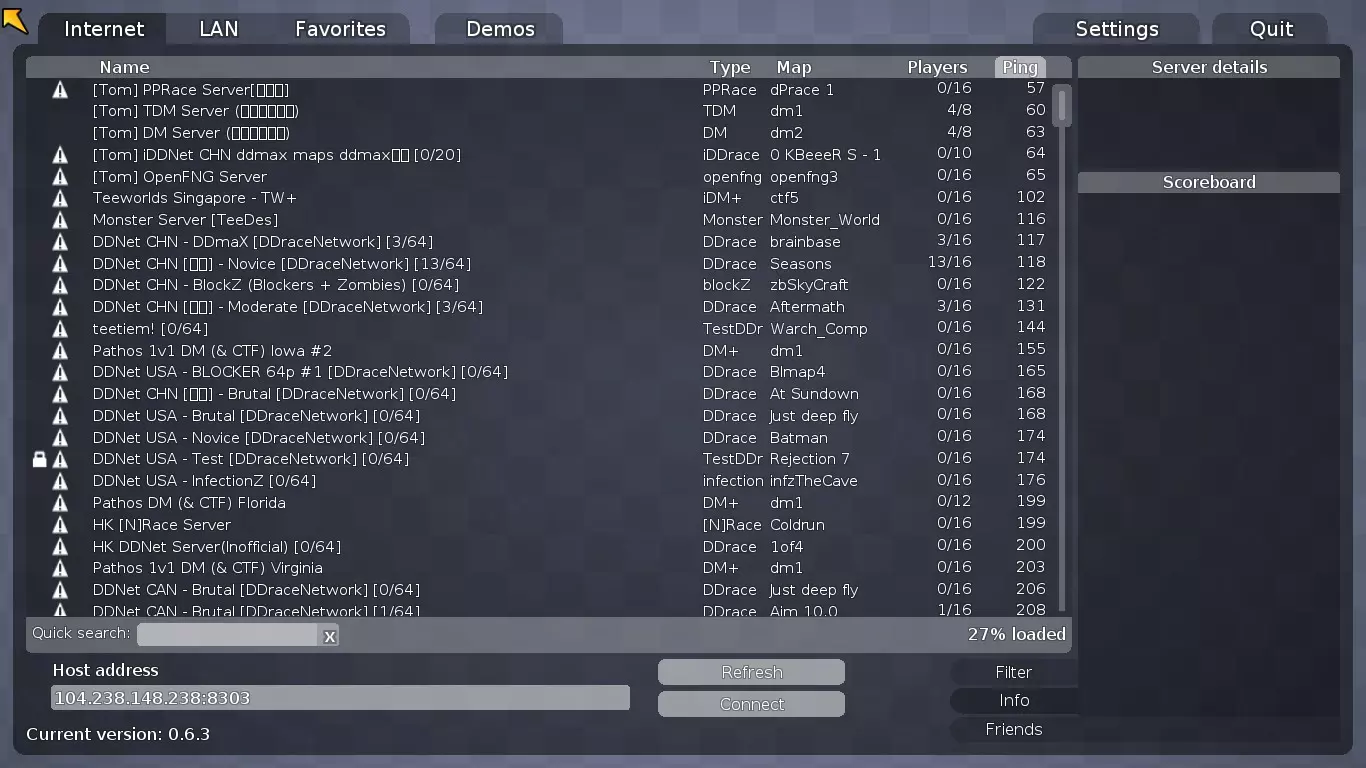Click warning icon beside Teeworlds Singapore - TW+

(x=60, y=198)
